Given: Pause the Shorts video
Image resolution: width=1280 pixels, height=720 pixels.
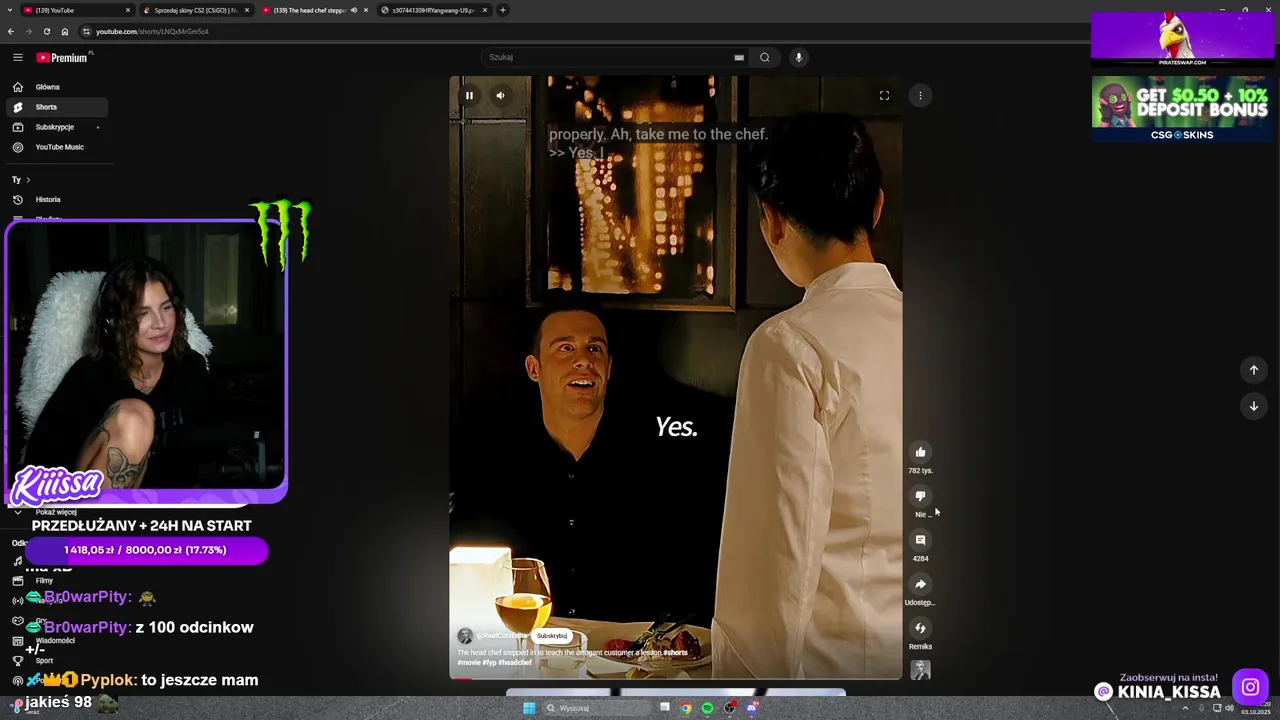Looking at the screenshot, I should tap(469, 96).
